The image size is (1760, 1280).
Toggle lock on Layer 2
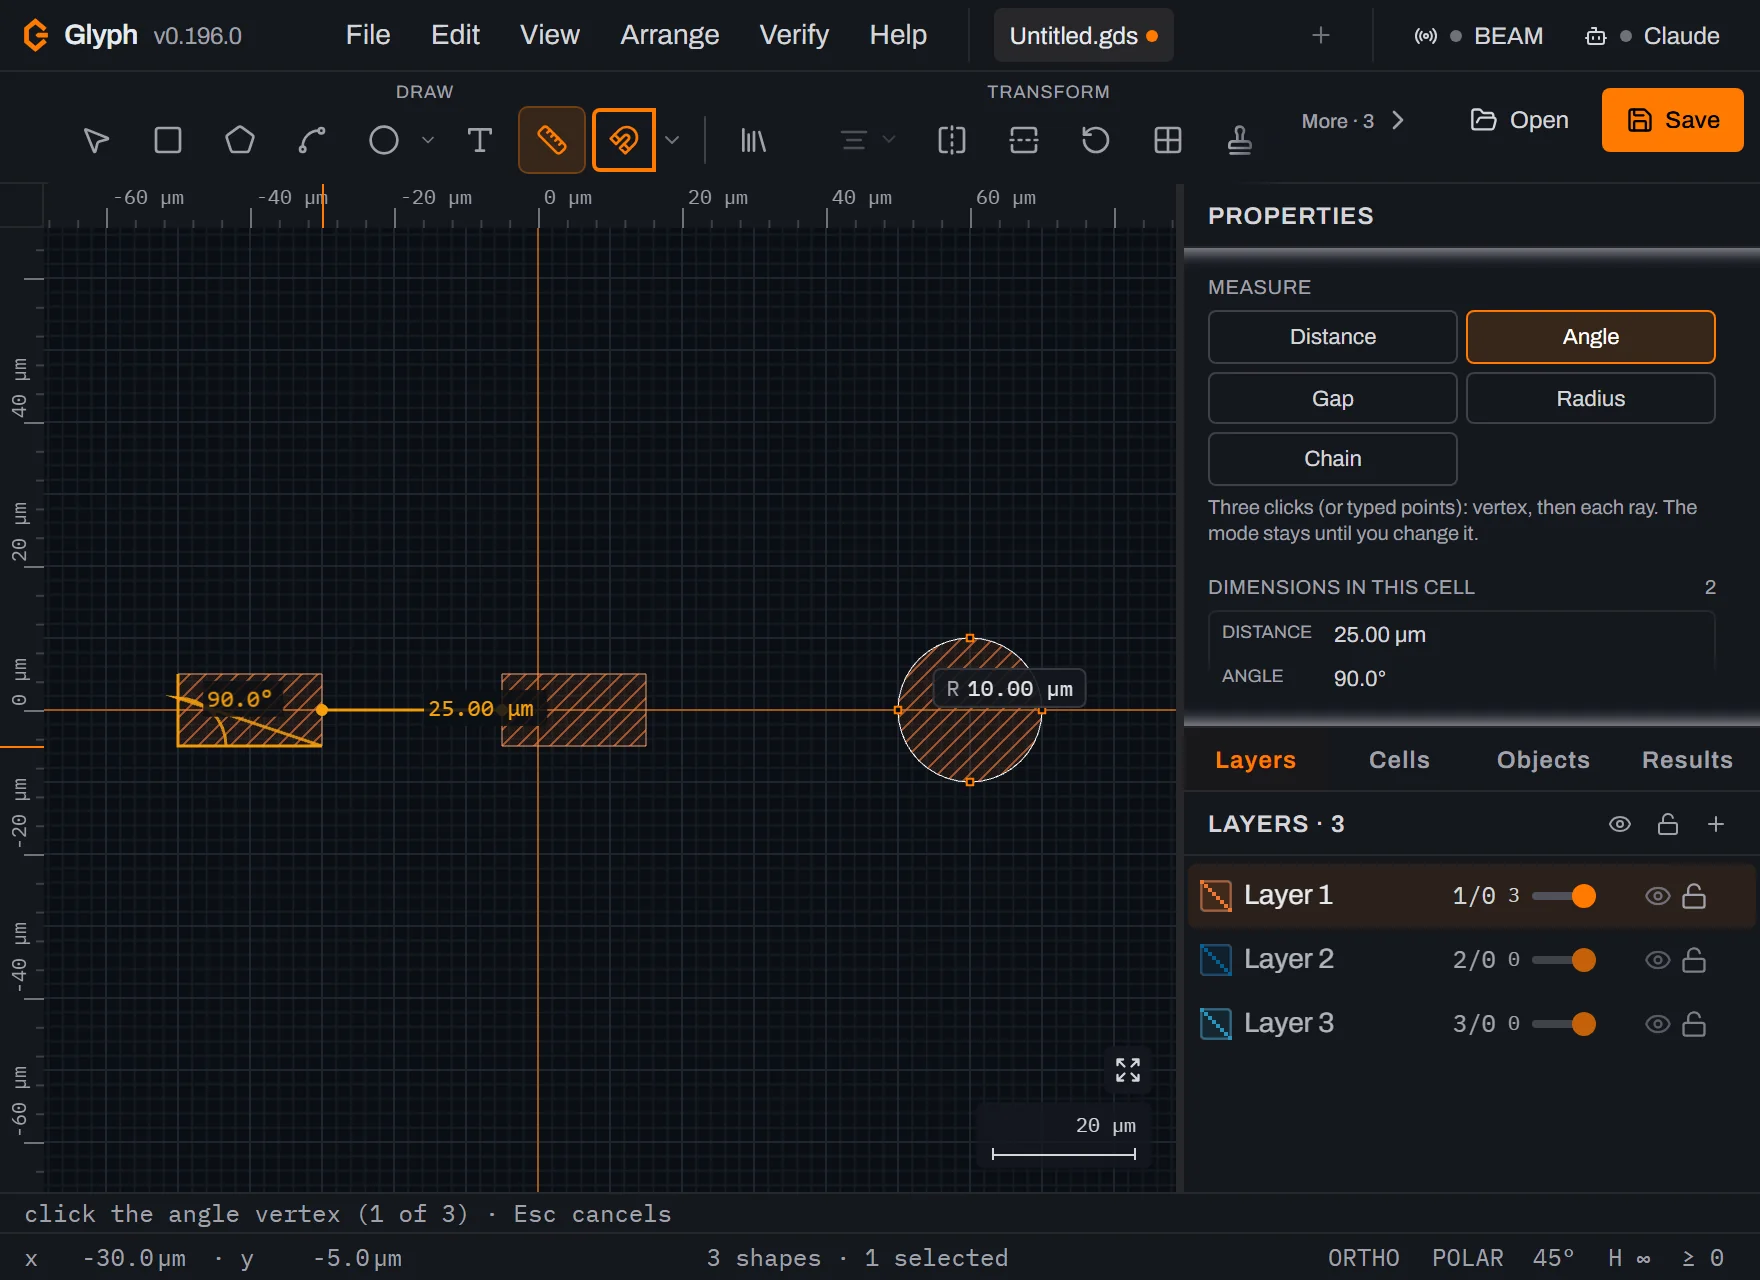[x=1694, y=960]
